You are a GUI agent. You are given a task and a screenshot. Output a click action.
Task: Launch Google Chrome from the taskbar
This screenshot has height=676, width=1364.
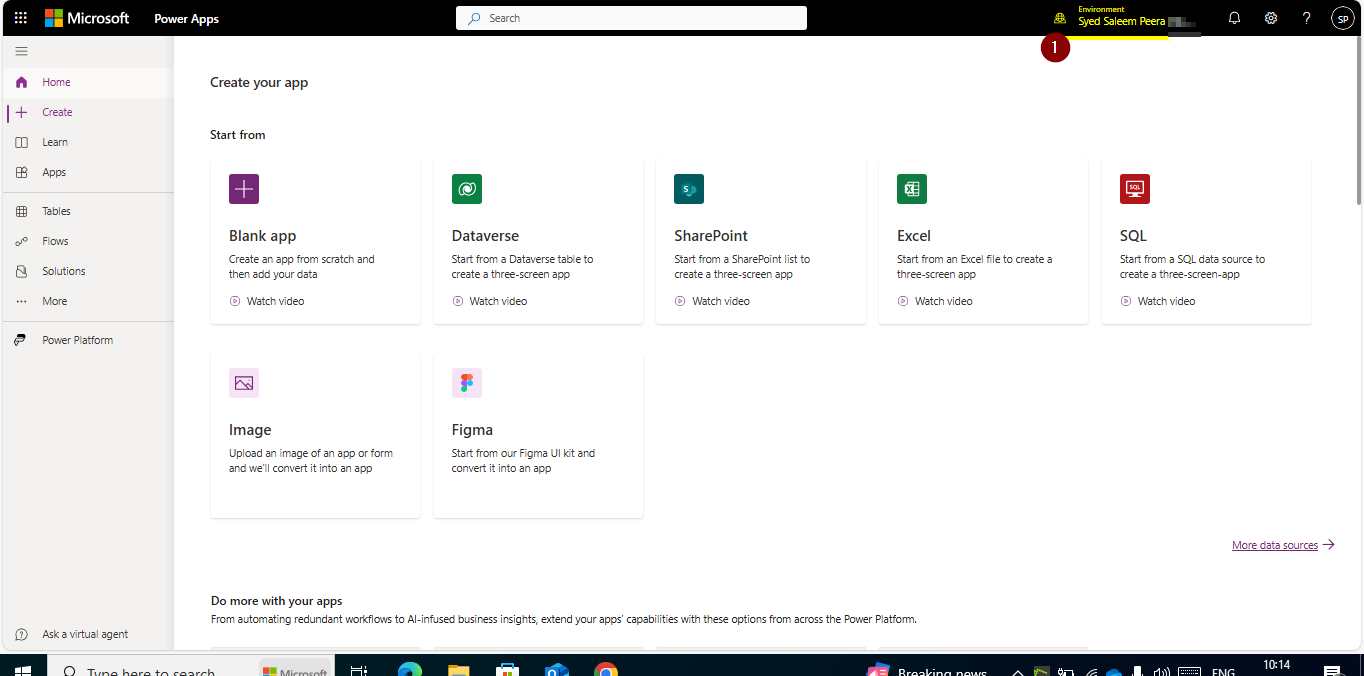pyautogui.click(x=605, y=670)
